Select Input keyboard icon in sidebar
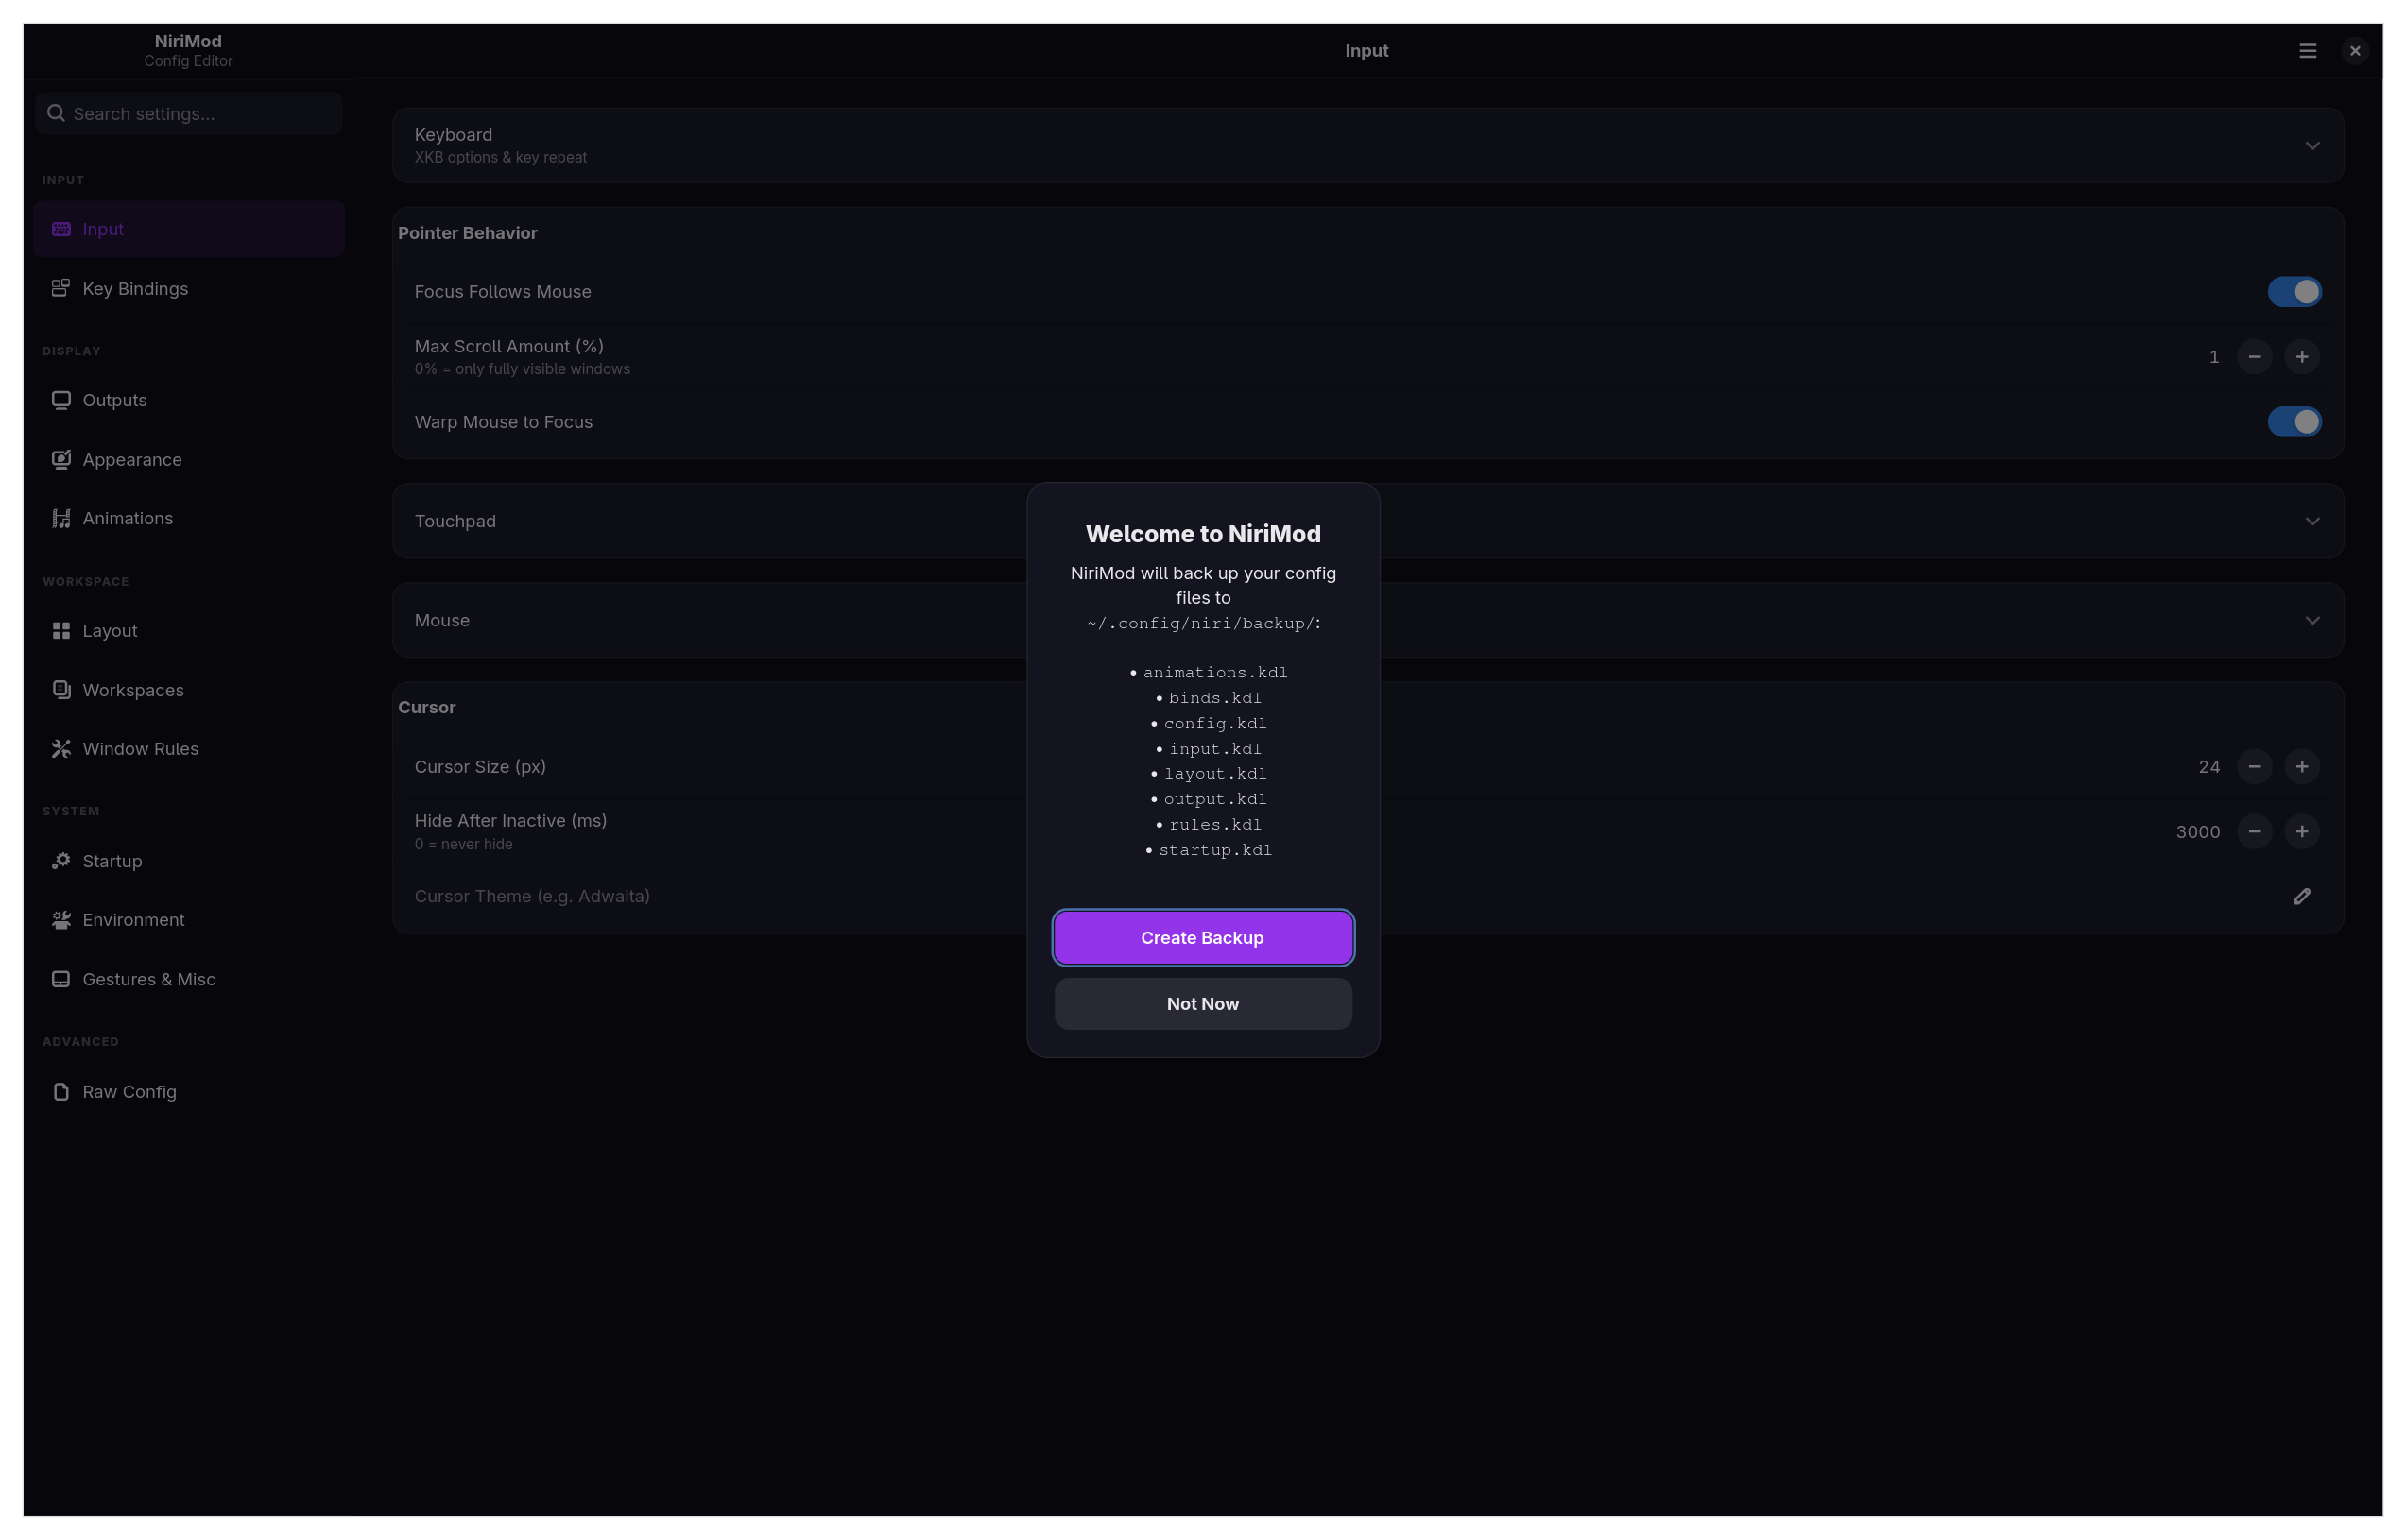Viewport: 2406px width, 1540px height. [x=61, y=229]
